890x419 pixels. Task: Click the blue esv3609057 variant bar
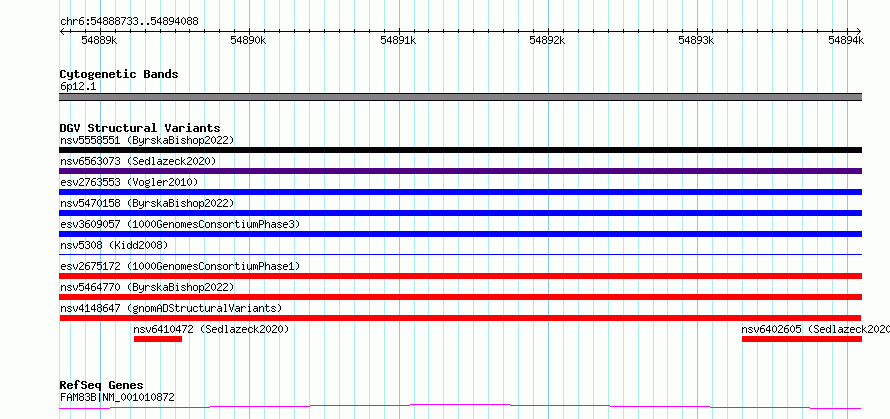[460, 234]
